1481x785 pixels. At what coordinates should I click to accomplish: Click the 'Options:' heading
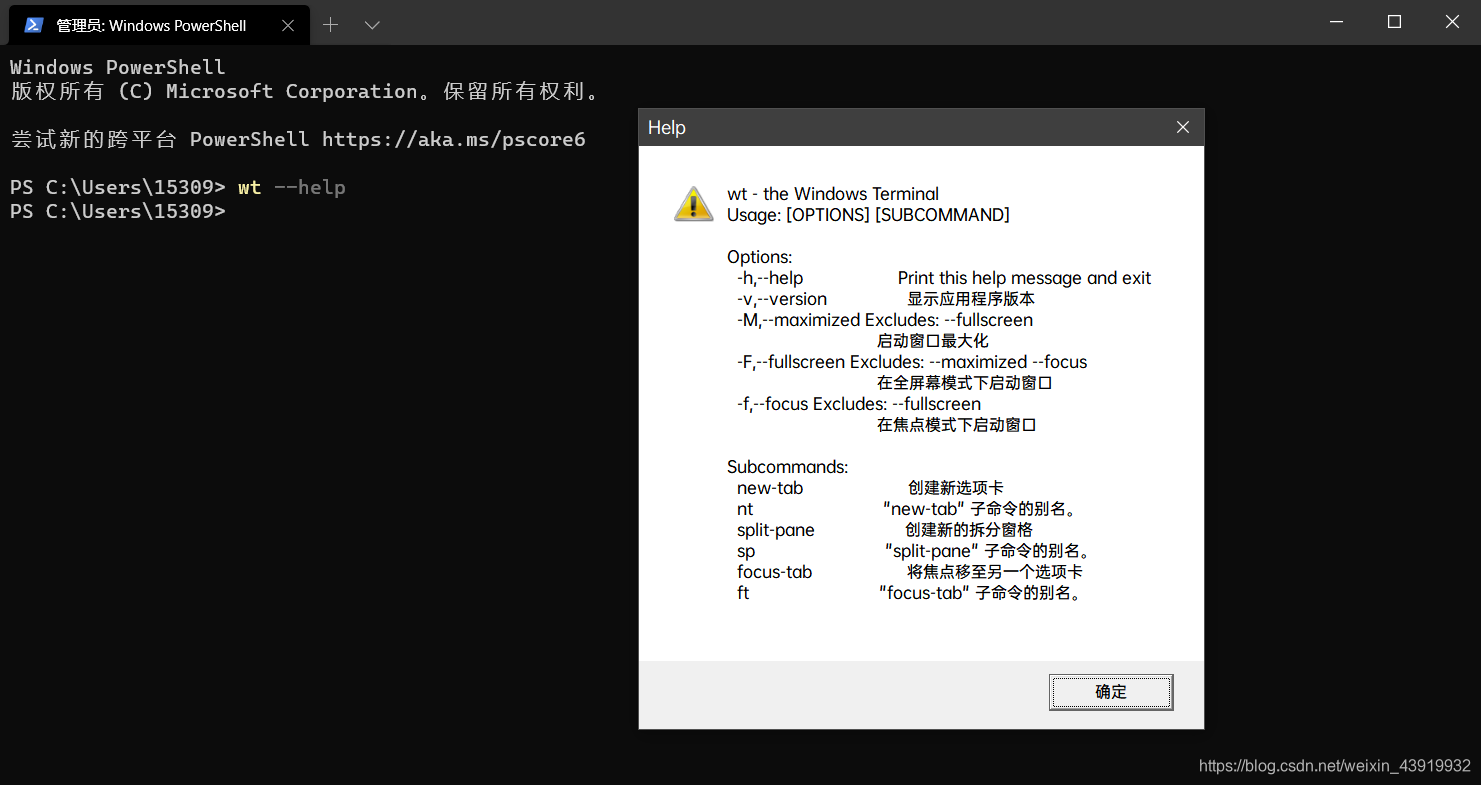click(x=760, y=257)
